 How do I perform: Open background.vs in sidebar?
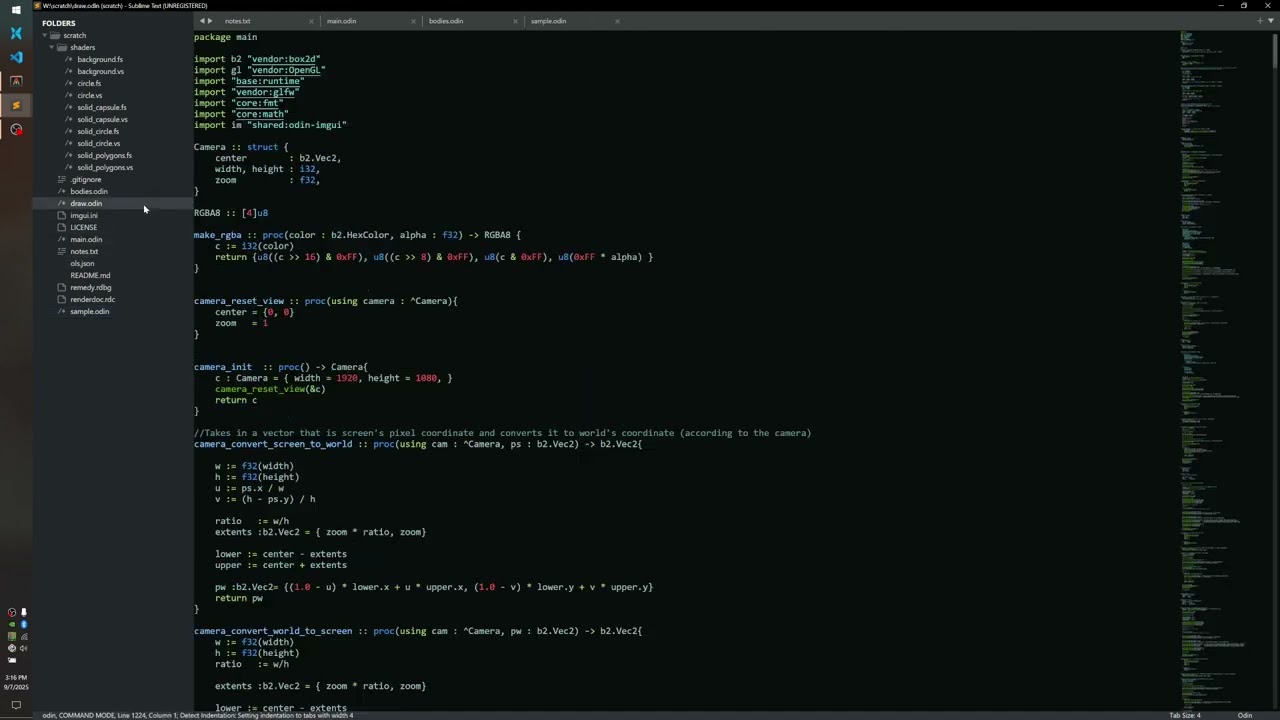pyautogui.click(x=100, y=71)
